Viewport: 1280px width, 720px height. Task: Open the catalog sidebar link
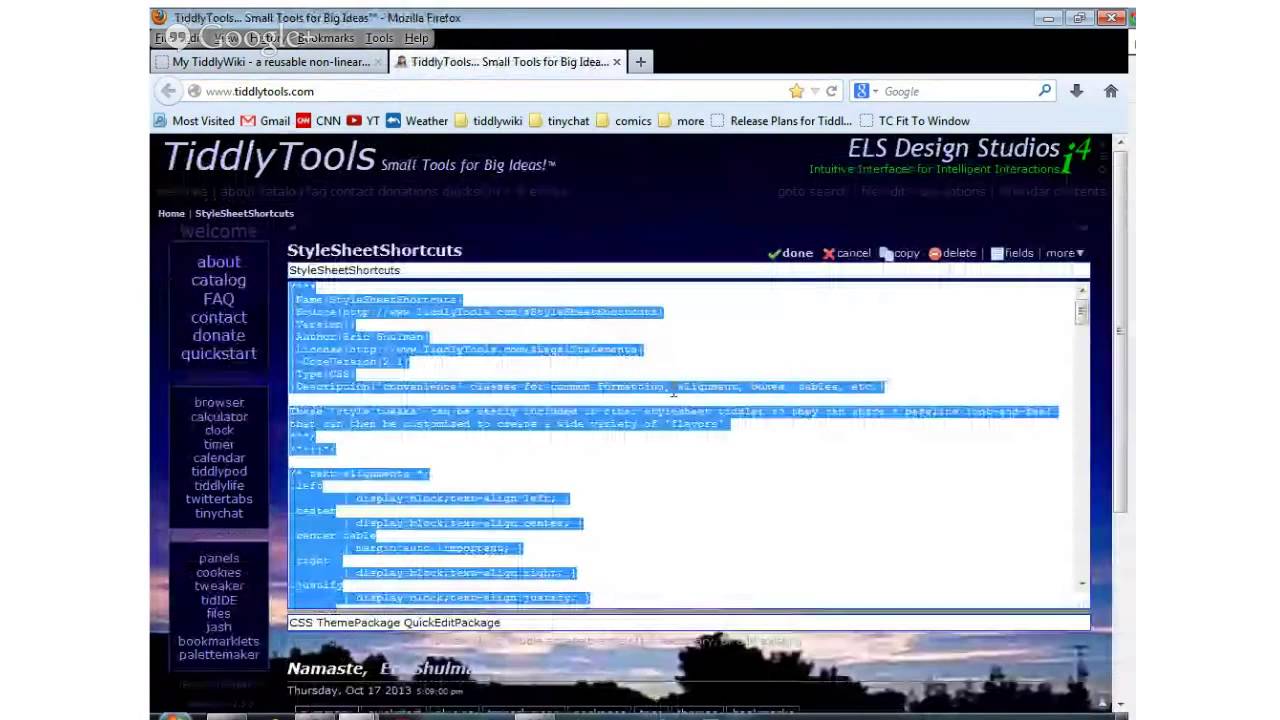[x=218, y=280]
